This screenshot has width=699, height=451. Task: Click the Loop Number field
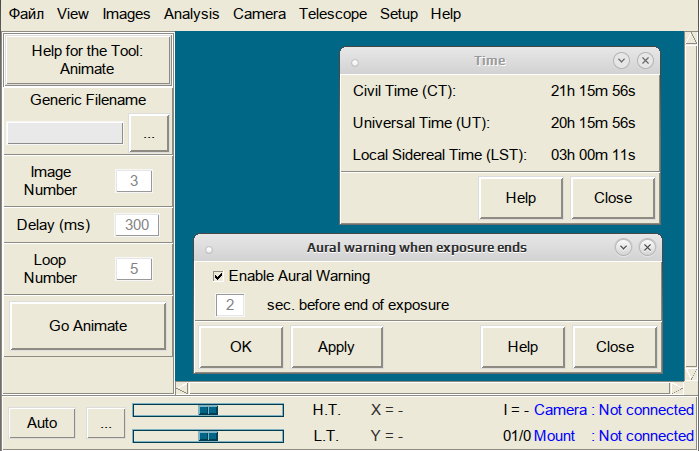tap(134, 269)
